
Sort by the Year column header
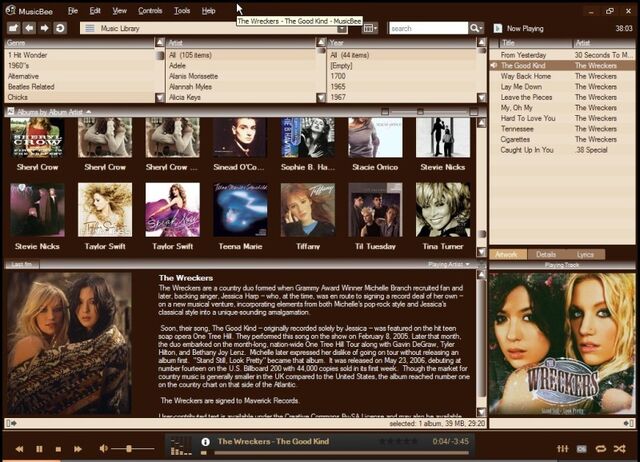(402, 42)
